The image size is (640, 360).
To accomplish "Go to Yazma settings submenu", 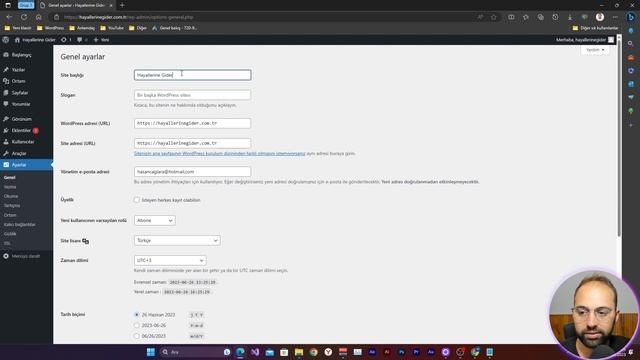I will click(x=10, y=187).
